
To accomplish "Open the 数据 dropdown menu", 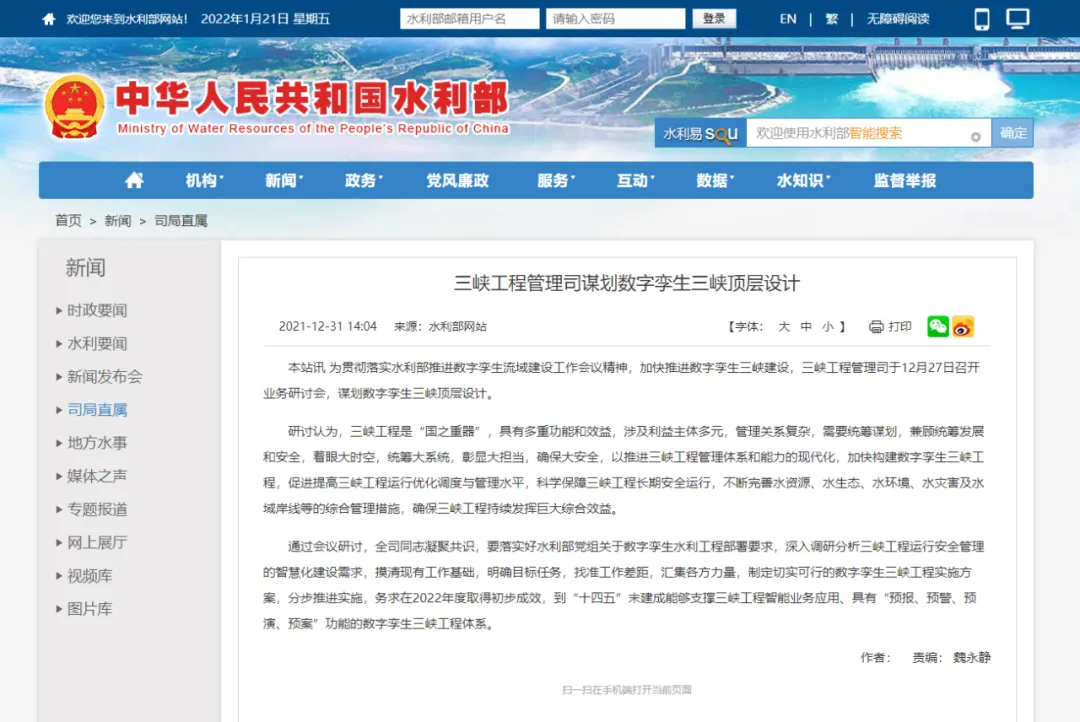I will [714, 181].
